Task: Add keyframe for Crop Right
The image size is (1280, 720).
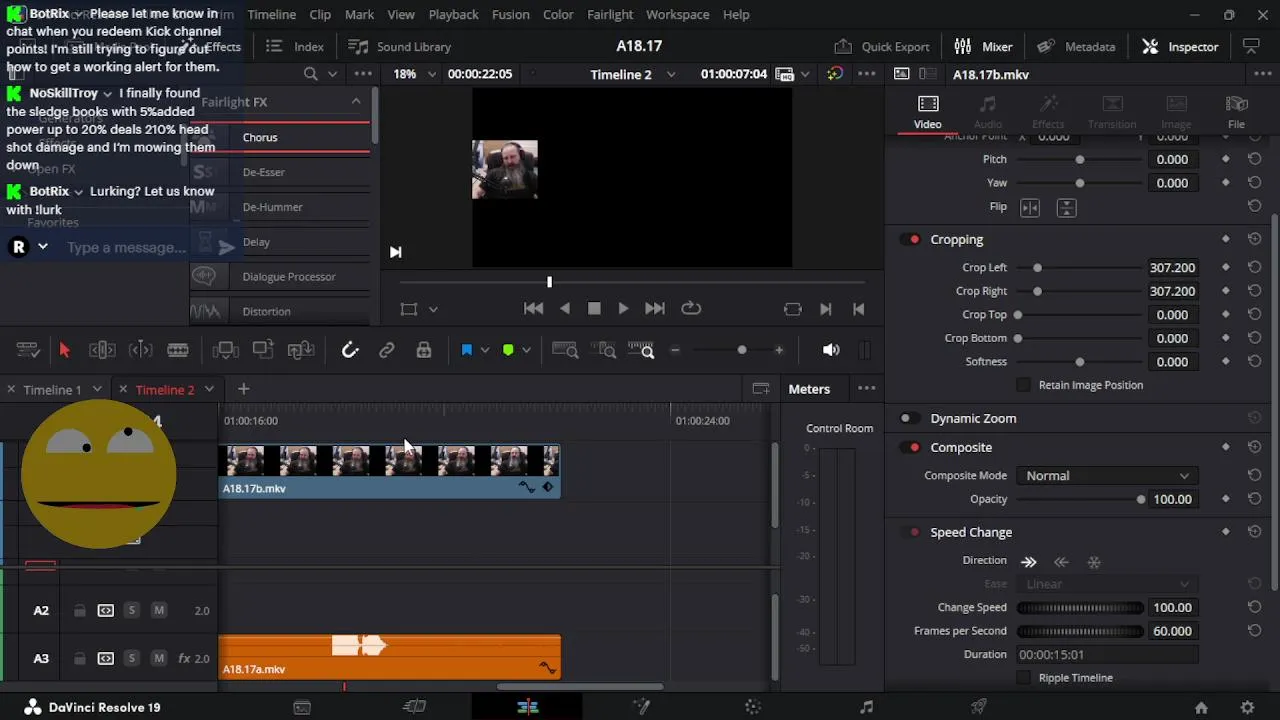Action: click(x=1226, y=291)
